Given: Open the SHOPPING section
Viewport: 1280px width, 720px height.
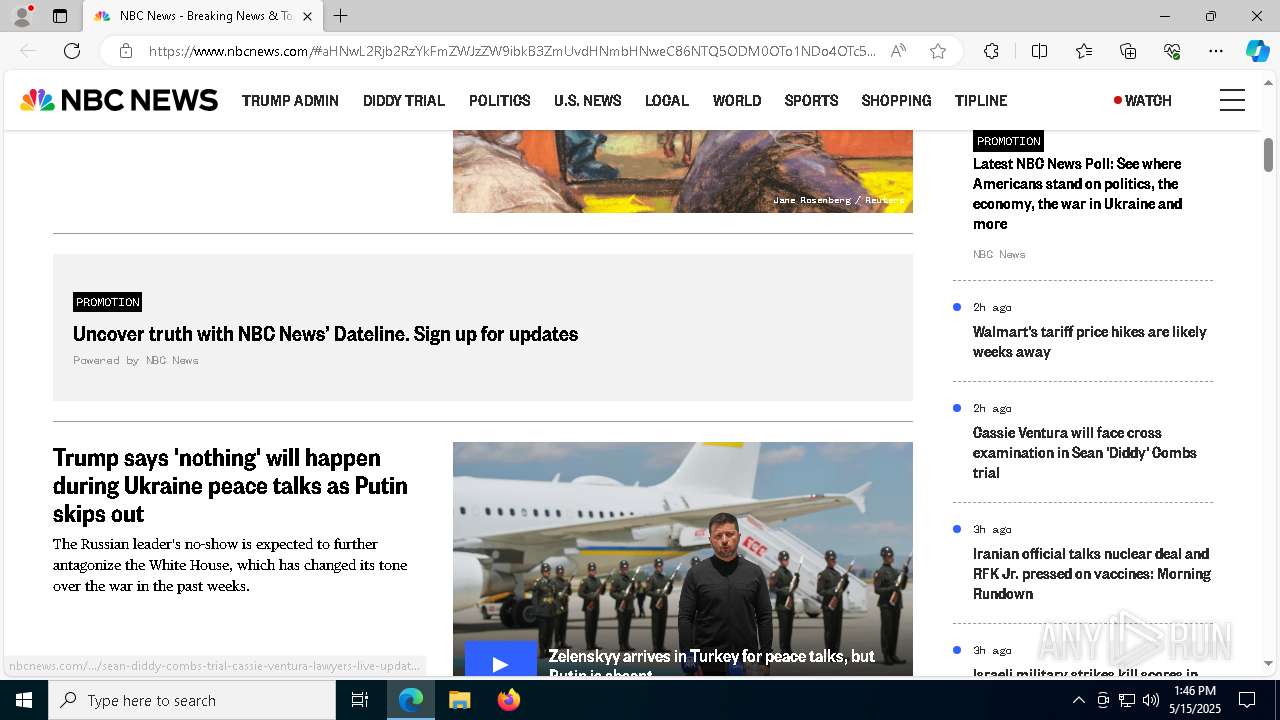Looking at the screenshot, I should (896, 100).
